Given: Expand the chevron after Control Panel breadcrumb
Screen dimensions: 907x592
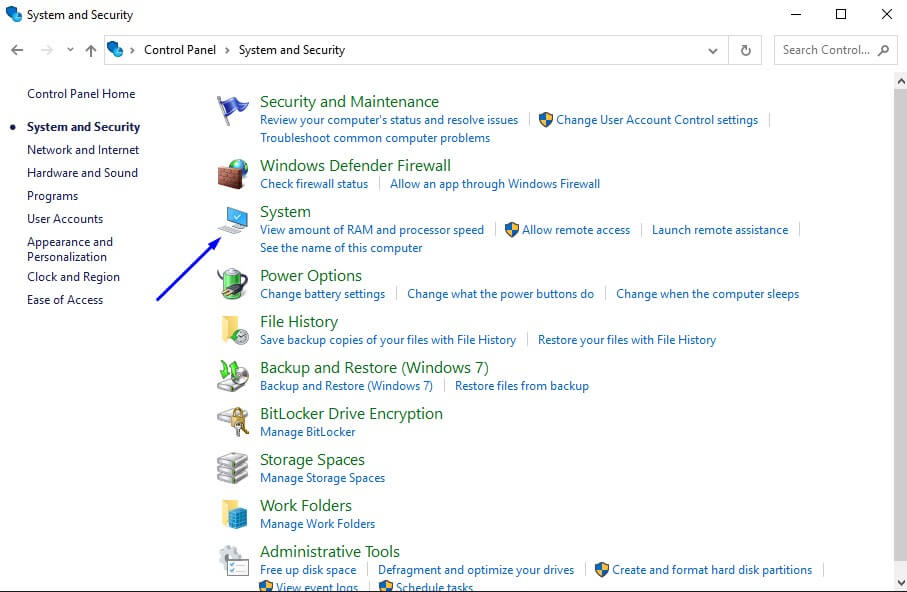Looking at the screenshot, I should click(227, 50).
